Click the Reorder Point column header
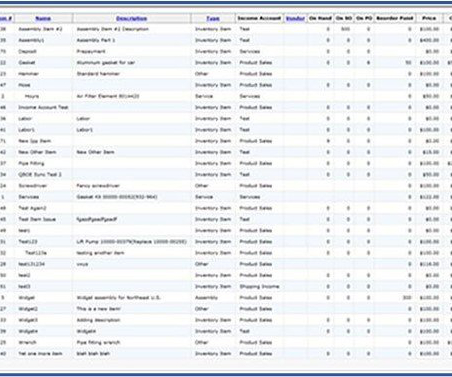 (x=395, y=18)
